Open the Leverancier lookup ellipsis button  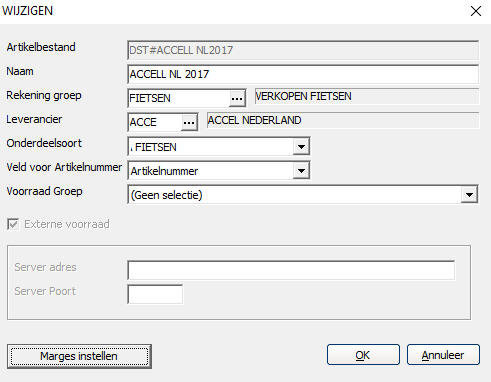tap(189, 122)
